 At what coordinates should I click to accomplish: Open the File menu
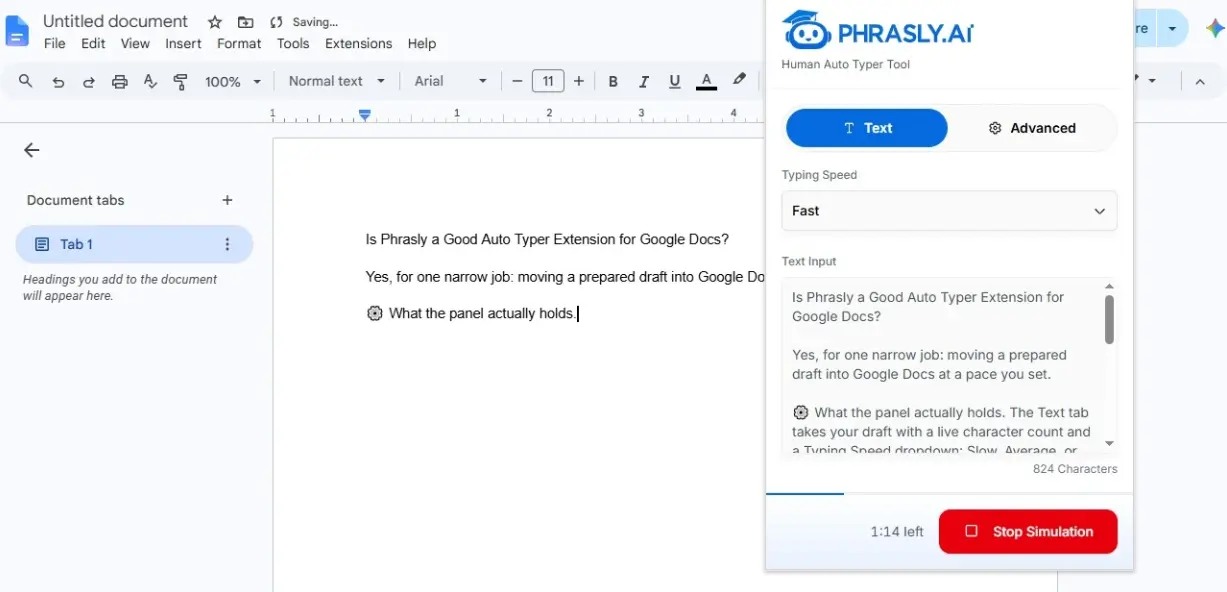coord(55,43)
